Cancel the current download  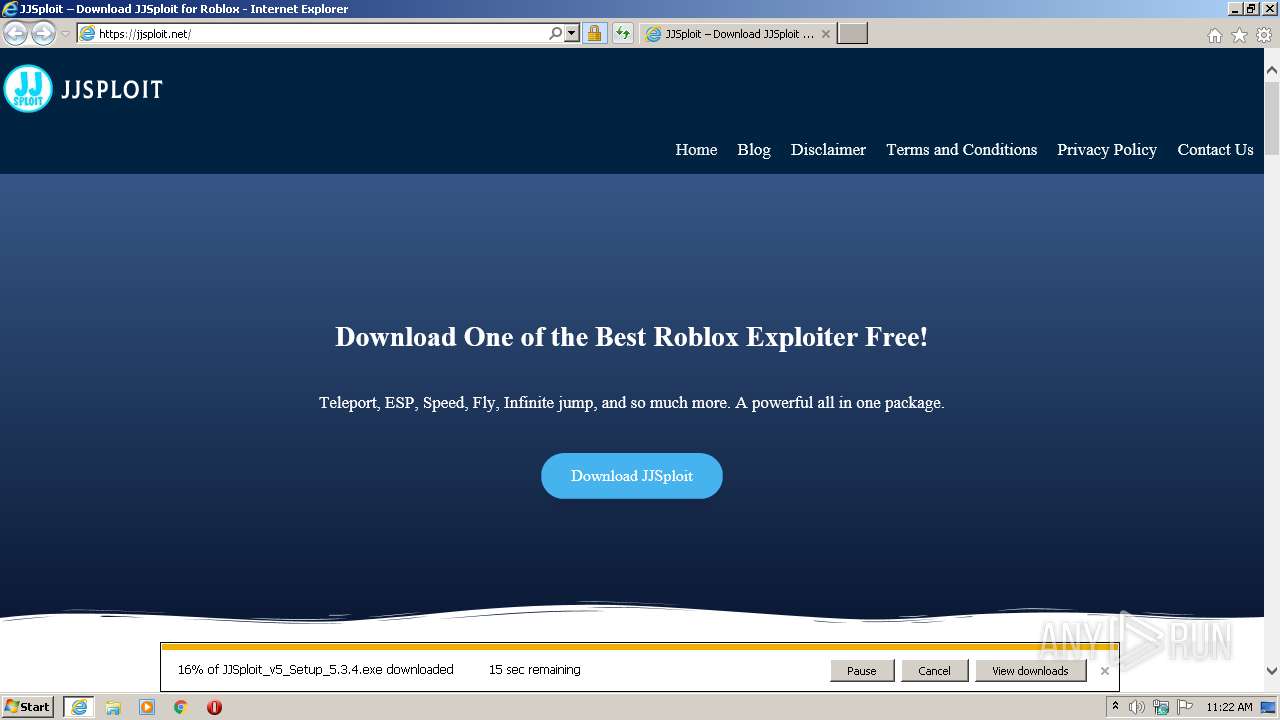pos(934,671)
